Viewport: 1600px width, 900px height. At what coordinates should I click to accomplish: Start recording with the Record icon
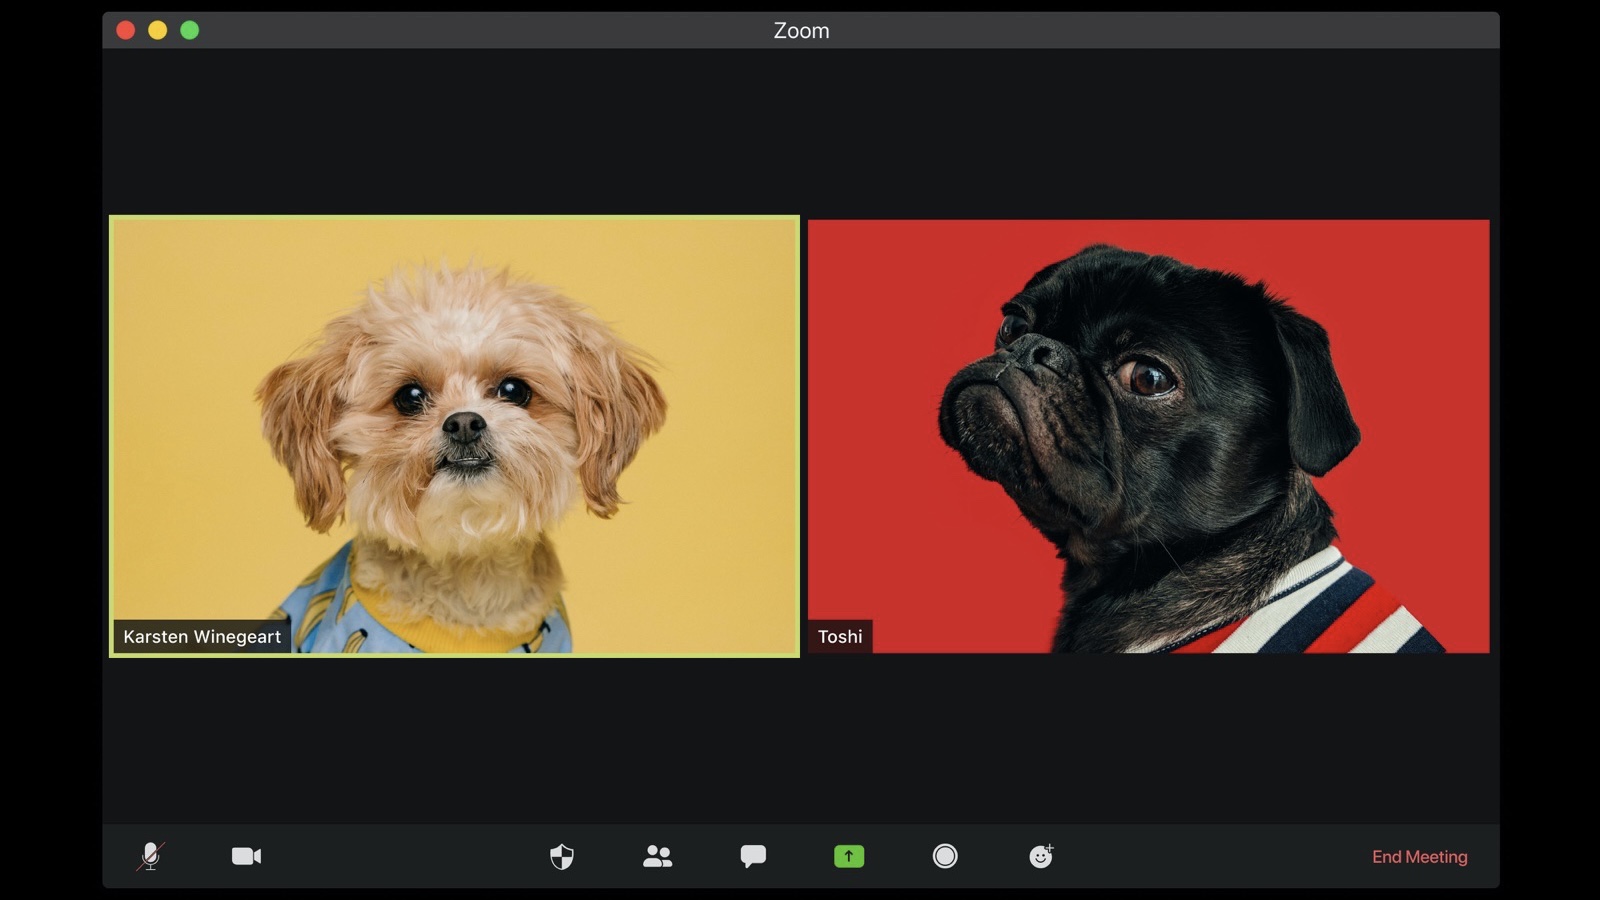click(x=945, y=856)
